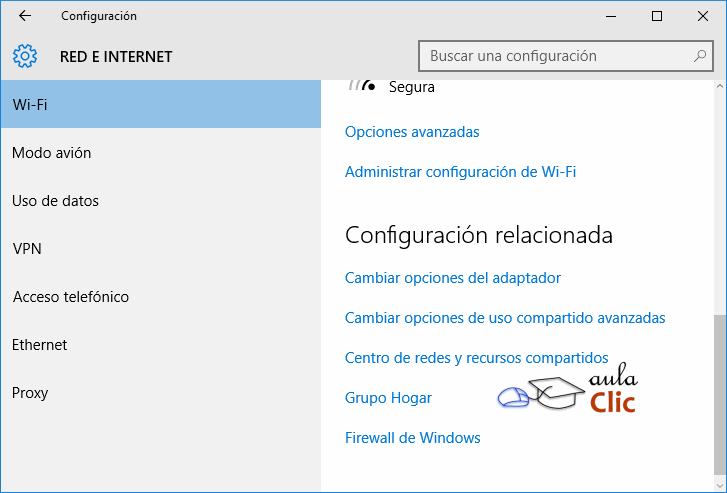Go to Uso de datos section
Screen dimensions: 727x493
[55, 201]
